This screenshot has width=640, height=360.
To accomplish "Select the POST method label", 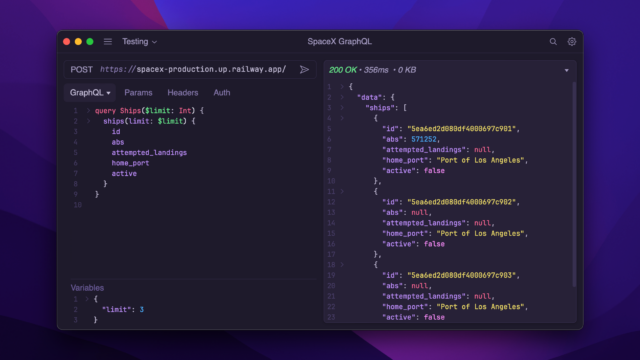I will coord(81,69).
